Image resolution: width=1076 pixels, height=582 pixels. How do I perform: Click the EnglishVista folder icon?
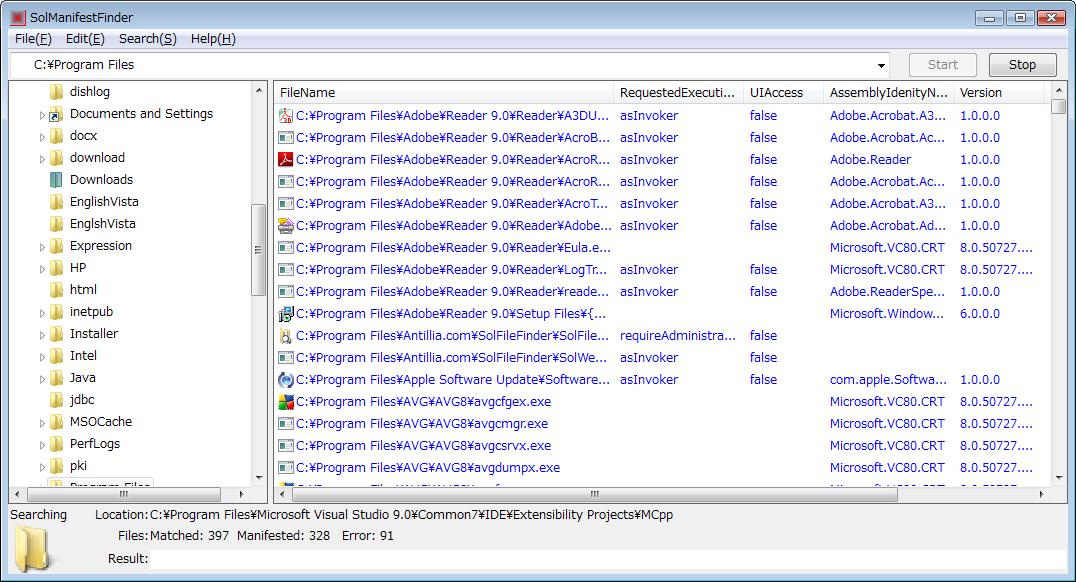[x=57, y=202]
